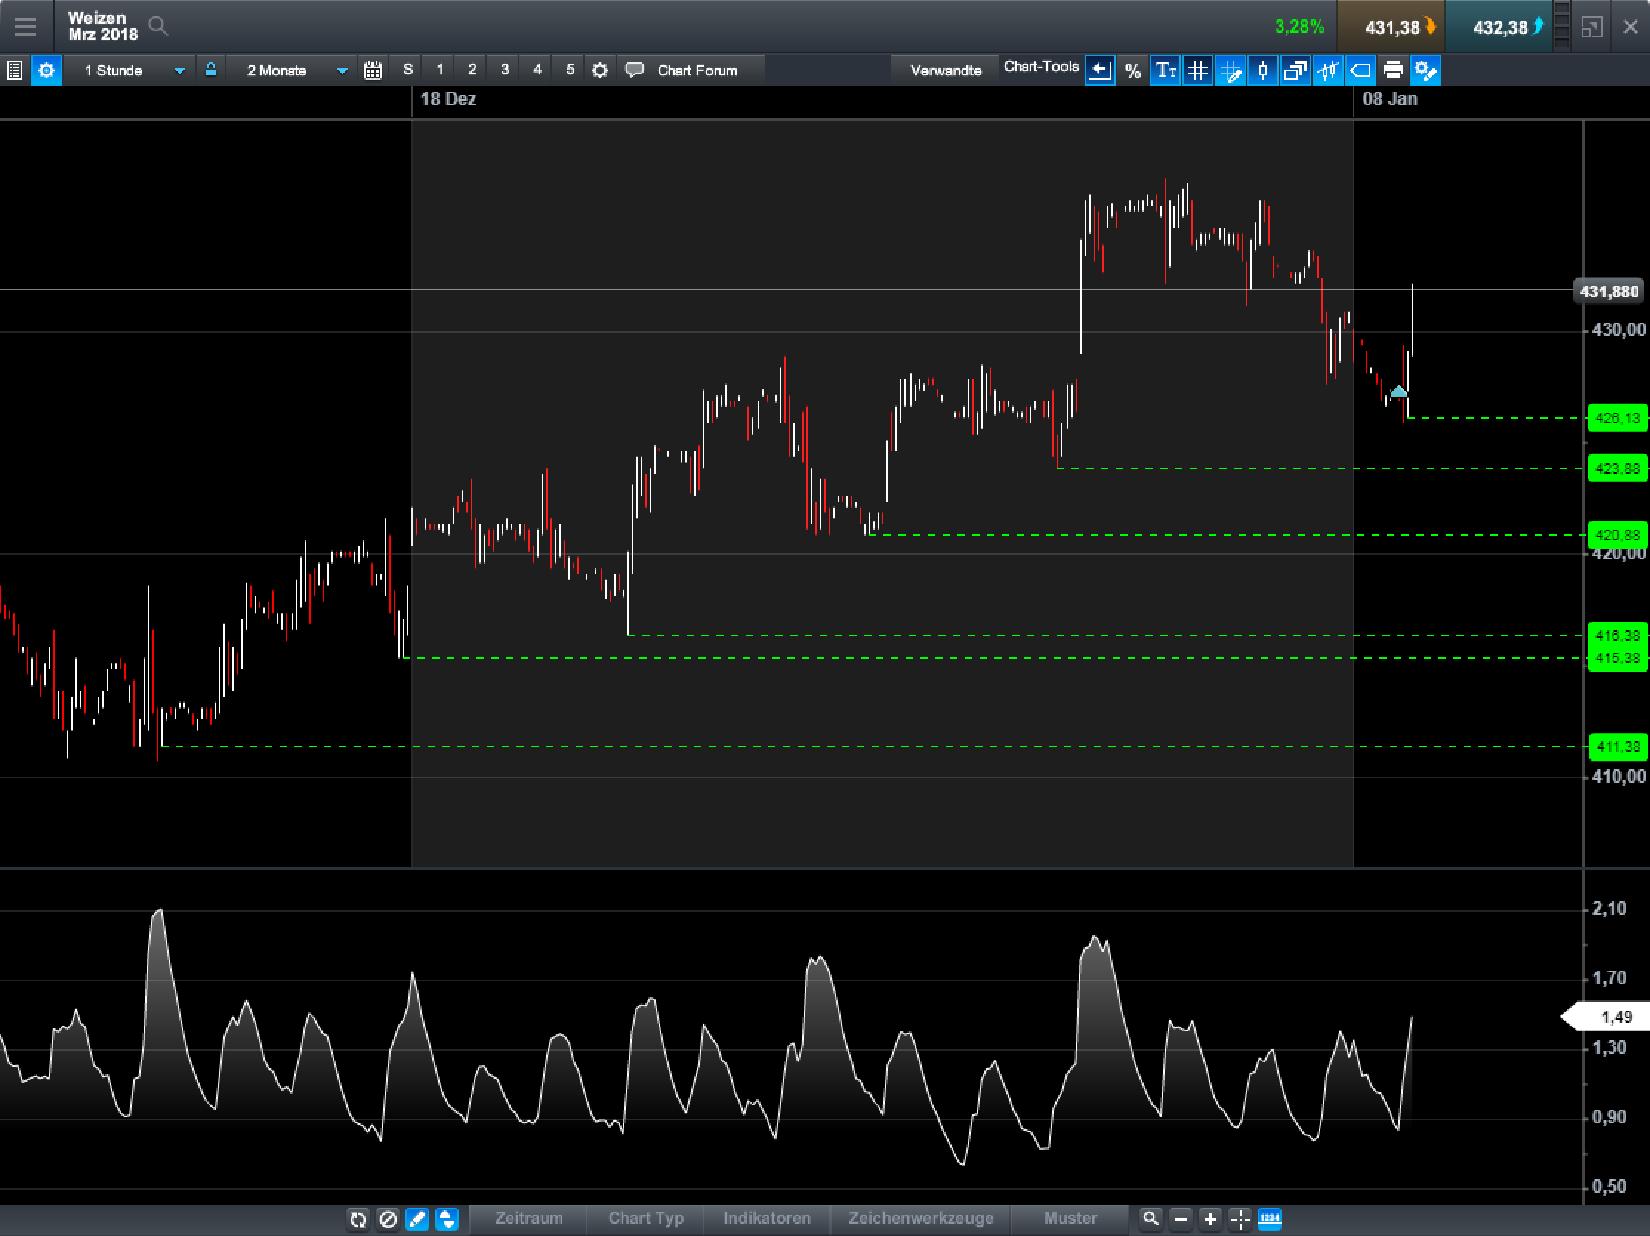Screen dimensions: 1650x1236
Task: Click the blue up-down arrows icon
Action: [x=447, y=1219]
